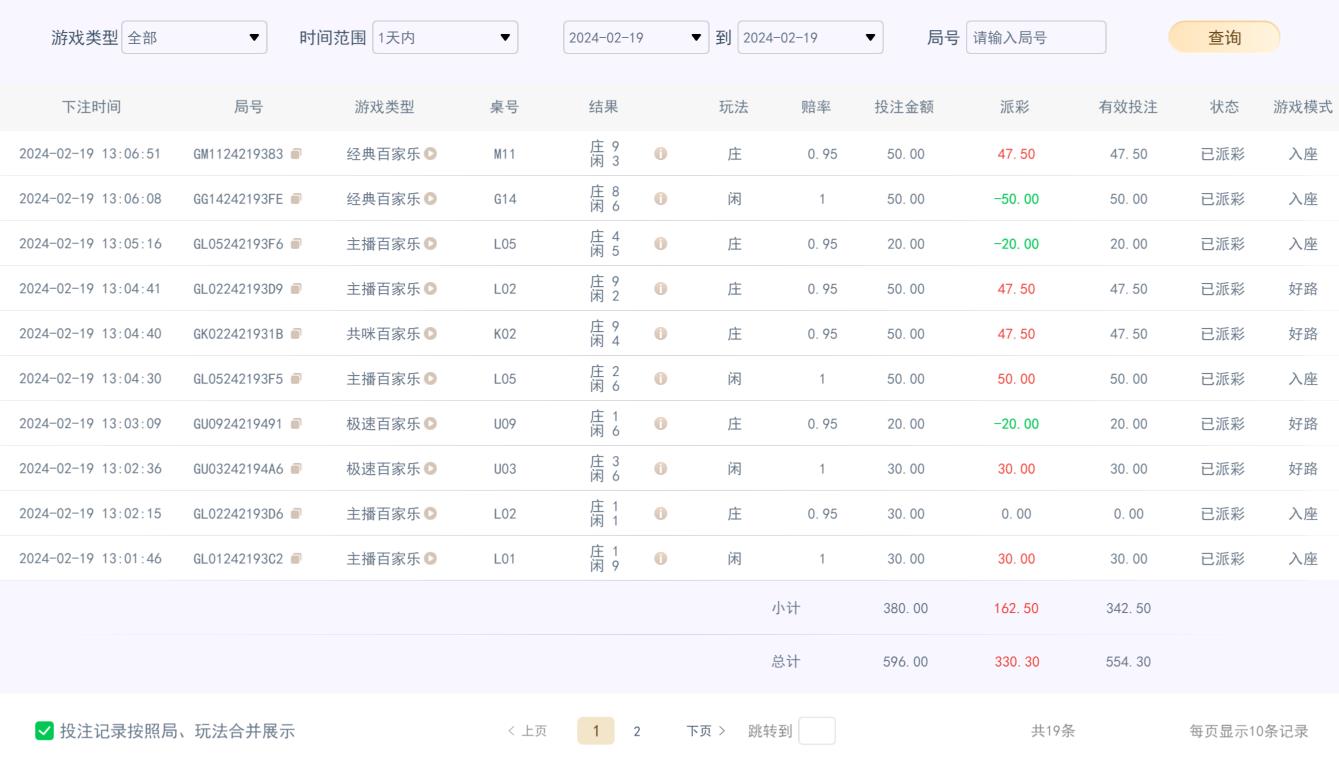Click subtotal payout value 162.50

1015,608
